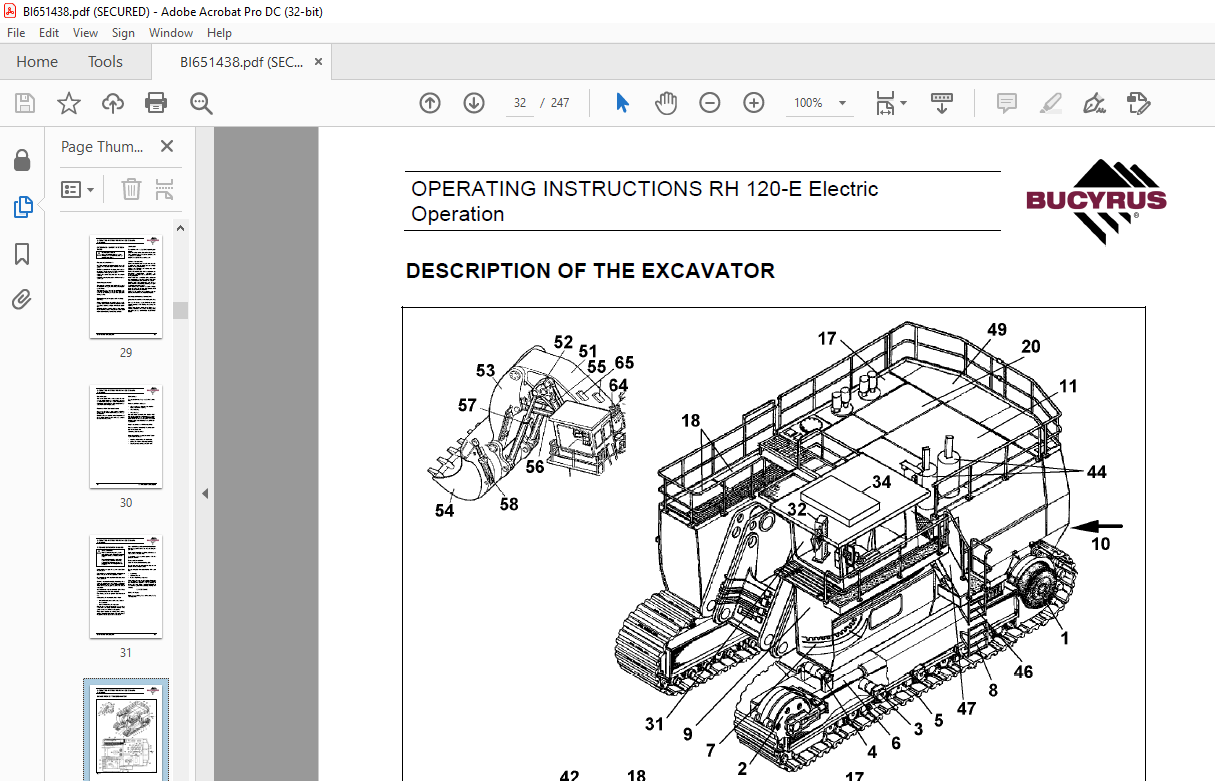Go to the previous page with the up arrow

430,103
